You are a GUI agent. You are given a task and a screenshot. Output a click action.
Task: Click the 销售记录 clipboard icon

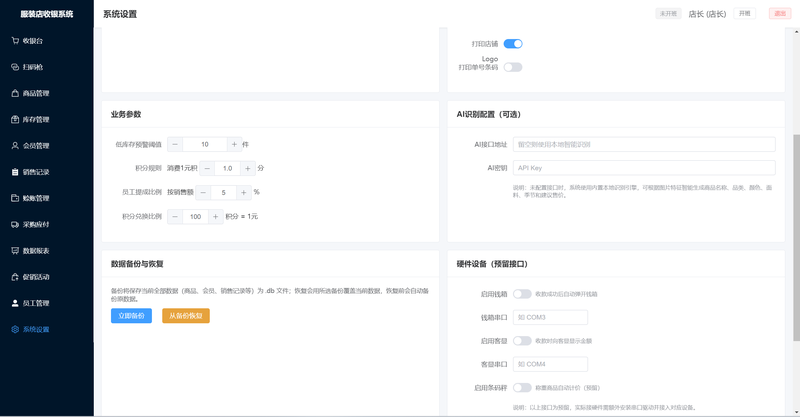pos(15,172)
